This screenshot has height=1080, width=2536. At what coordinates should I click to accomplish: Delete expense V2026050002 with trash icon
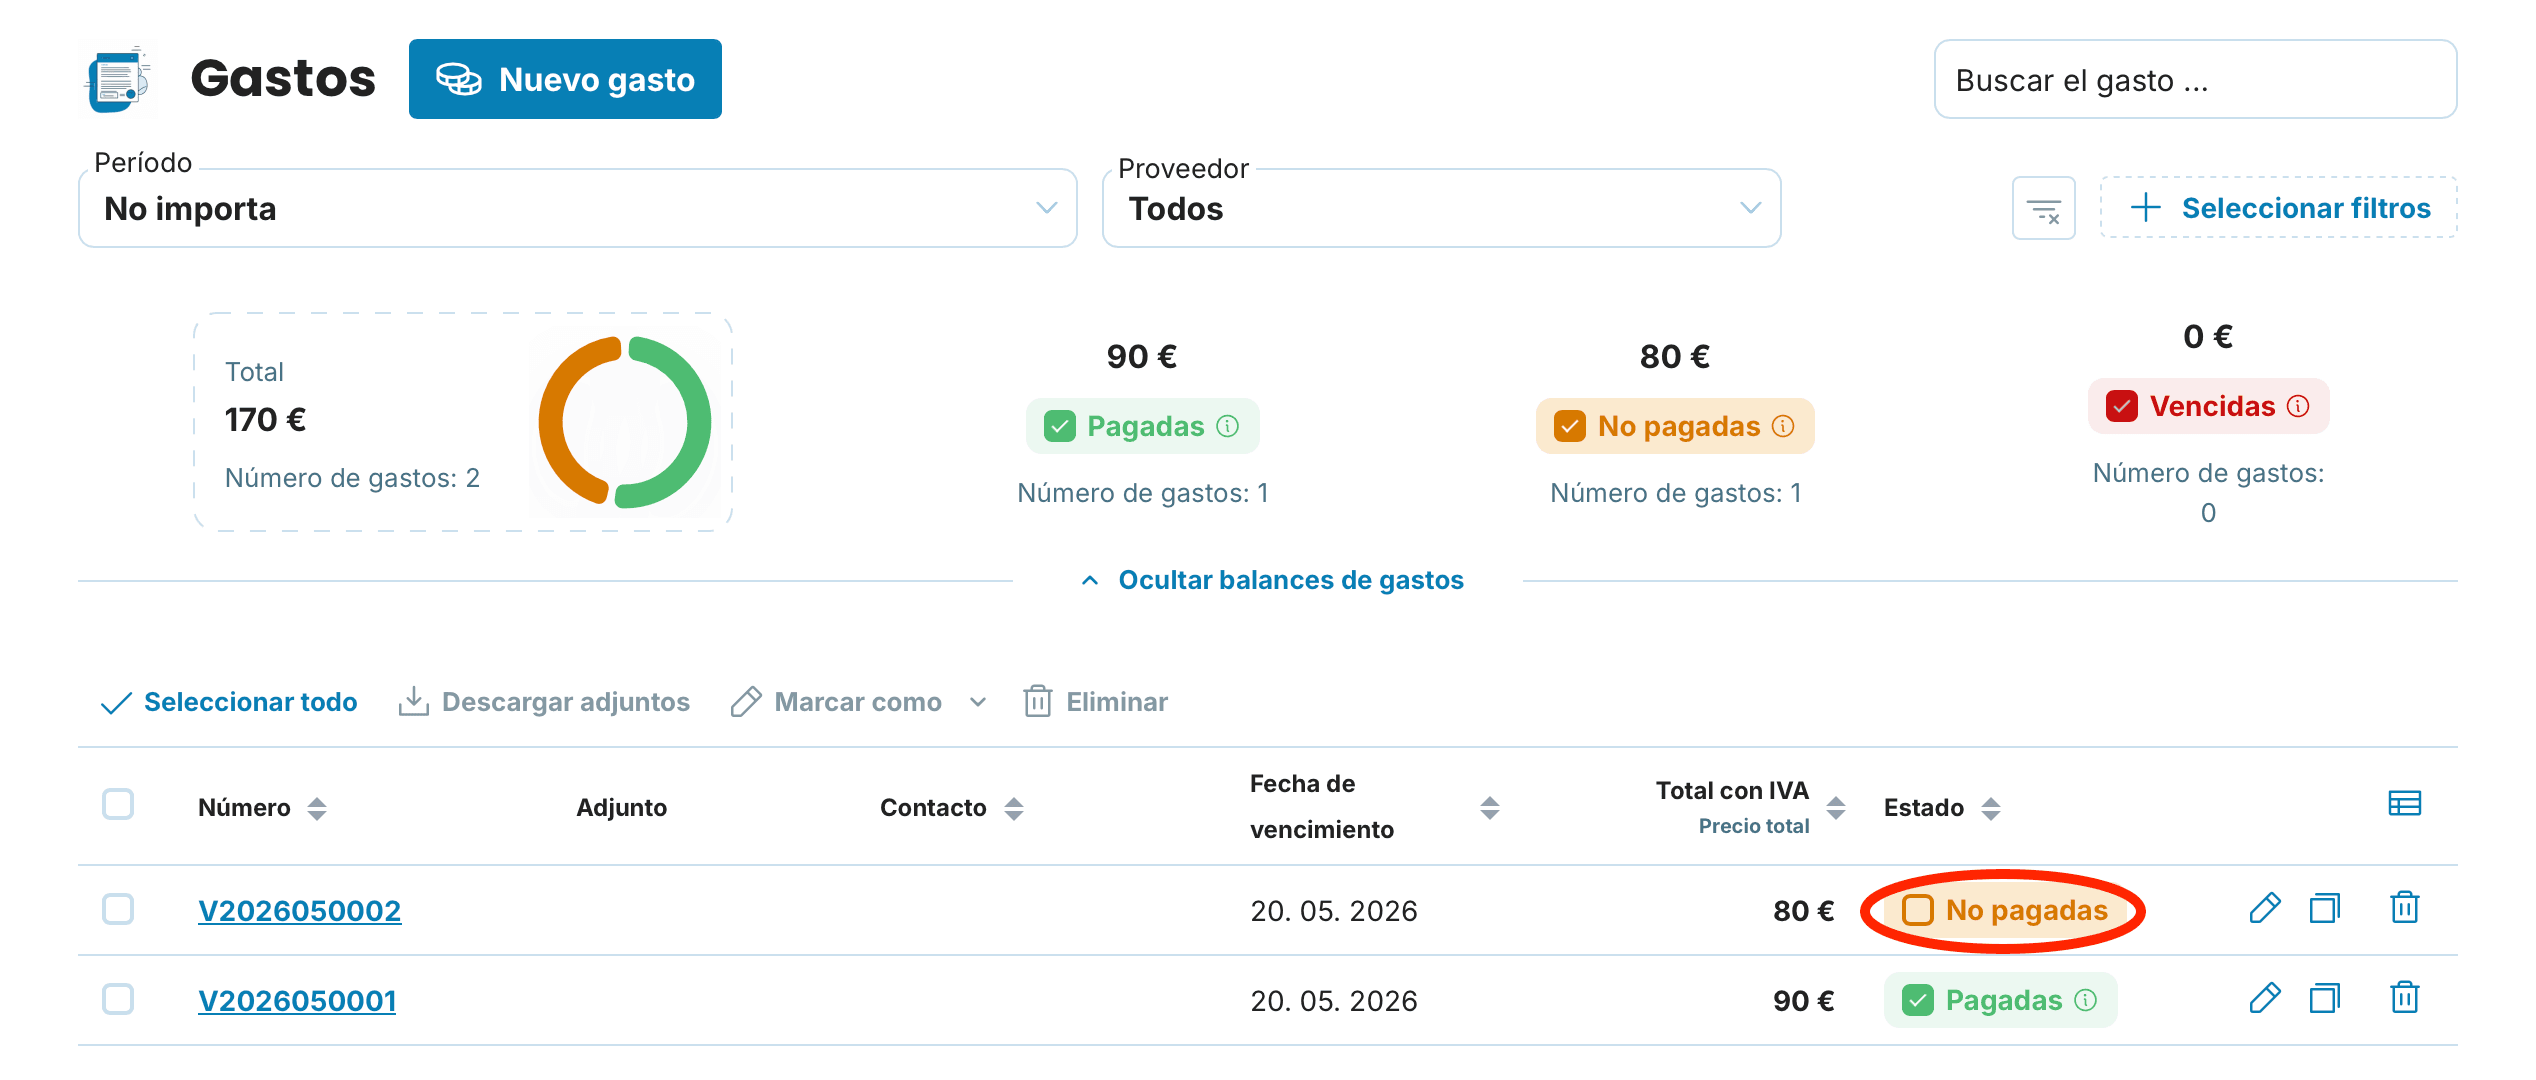(2404, 908)
